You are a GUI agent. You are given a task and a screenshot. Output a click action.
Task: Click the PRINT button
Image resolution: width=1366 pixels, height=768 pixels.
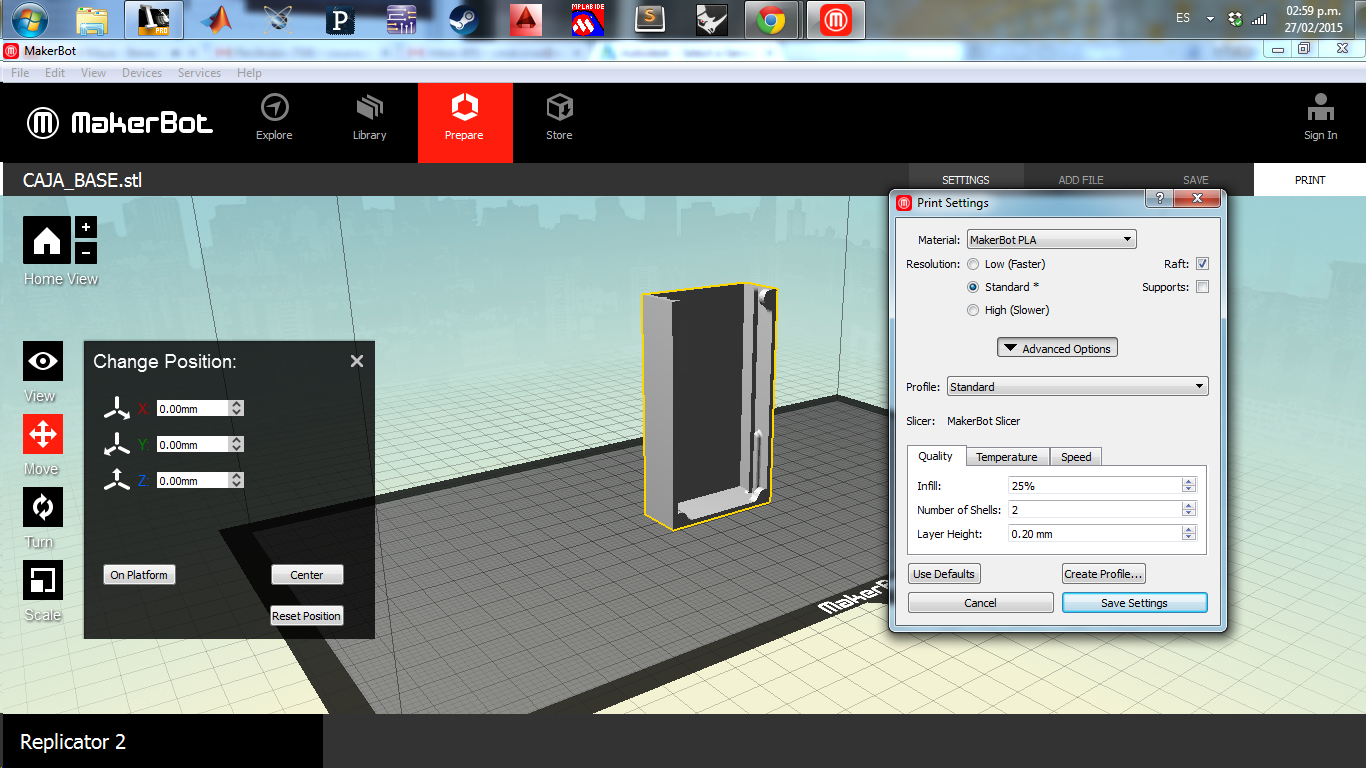click(1310, 180)
